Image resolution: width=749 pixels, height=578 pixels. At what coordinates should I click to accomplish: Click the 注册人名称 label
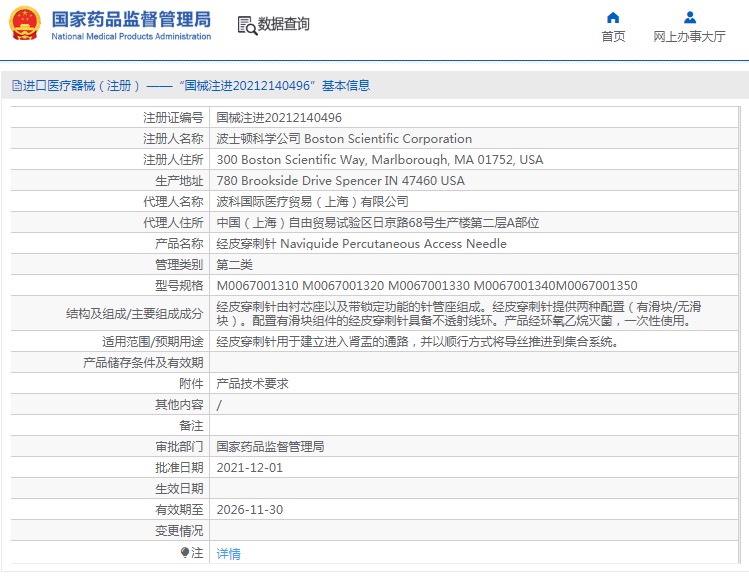tap(173, 139)
